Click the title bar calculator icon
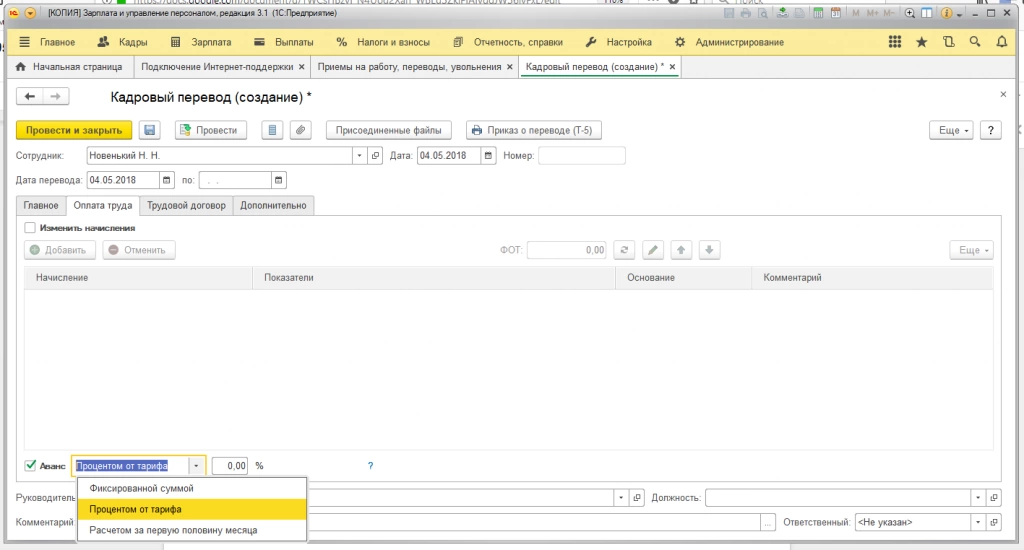The width and height of the screenshot is (1024, 550). 818,13
